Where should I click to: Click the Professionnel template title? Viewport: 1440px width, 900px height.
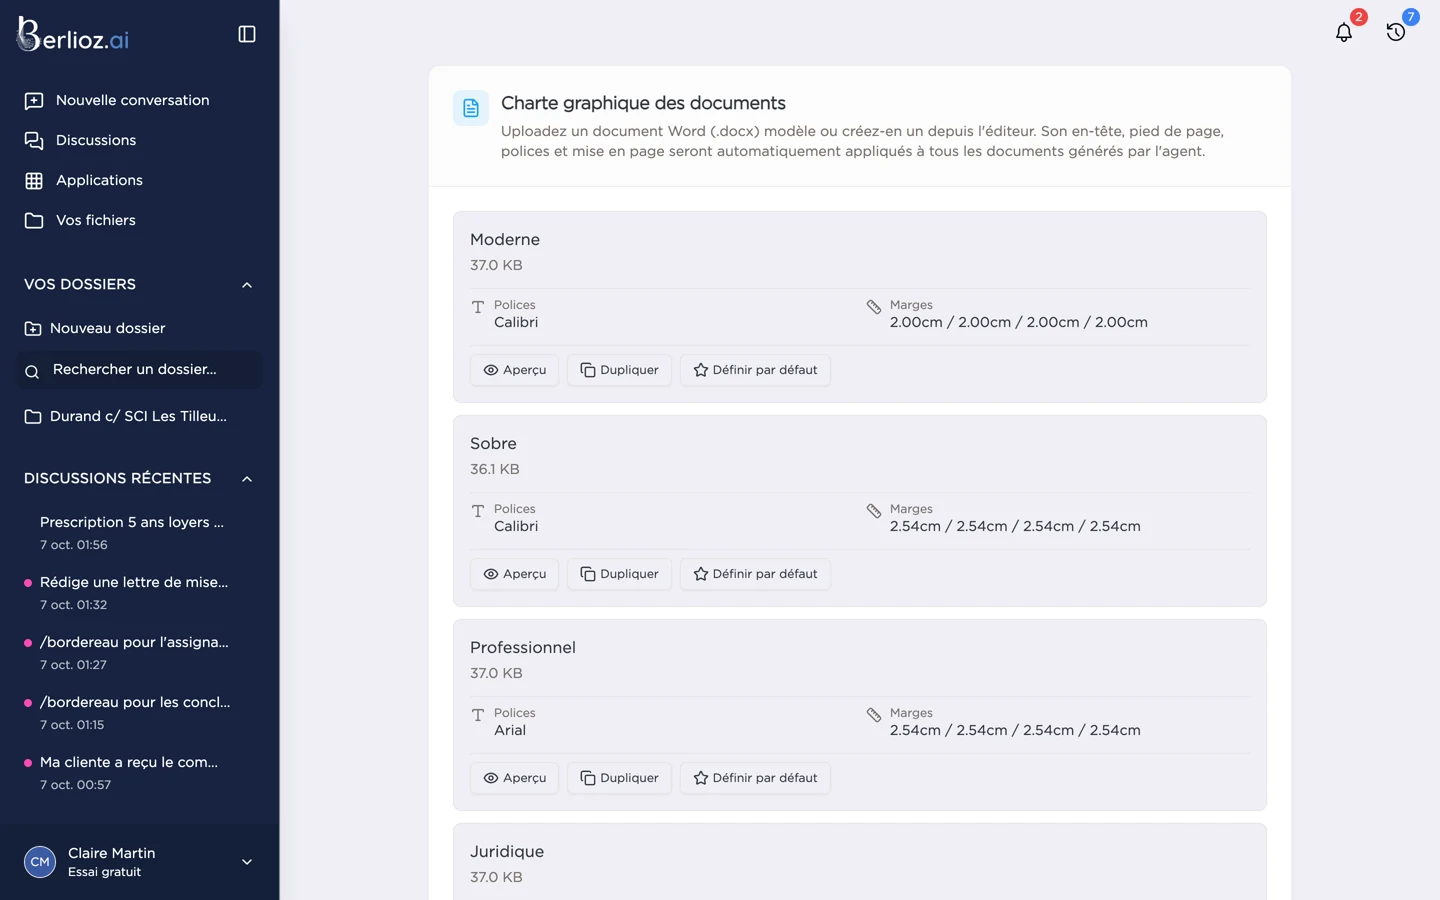523,648
